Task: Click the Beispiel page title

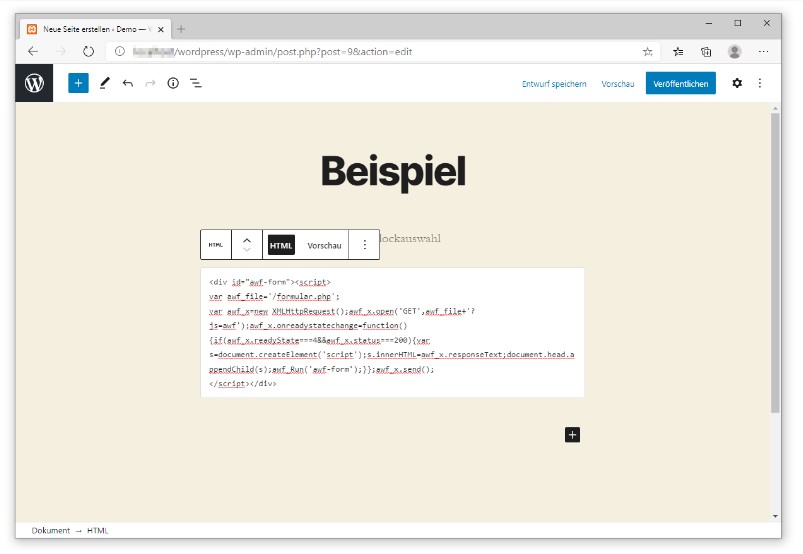Action: tap(393, 172)
